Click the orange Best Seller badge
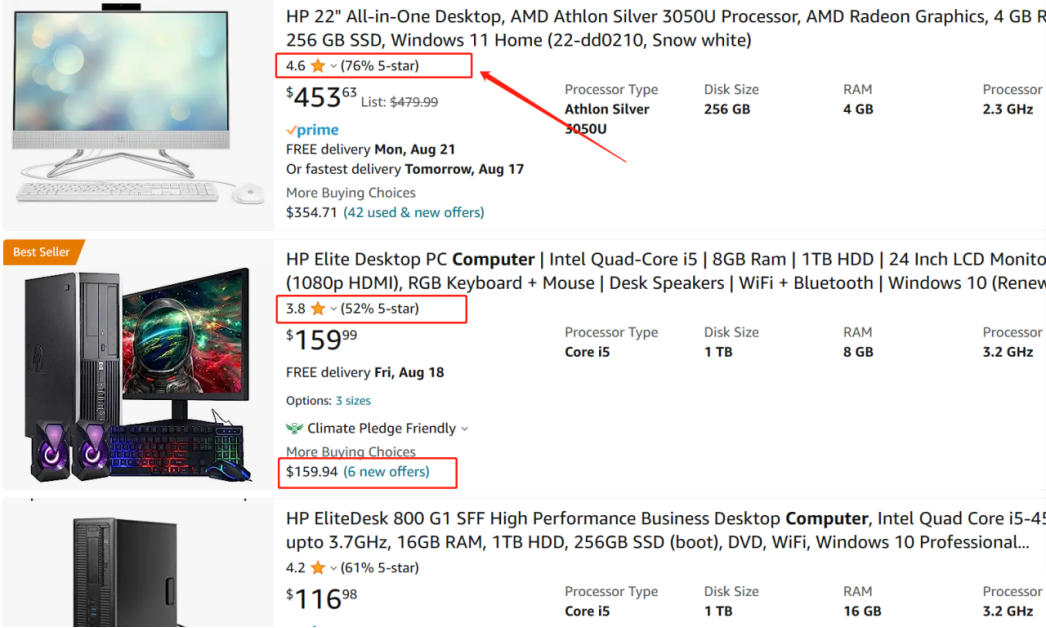1046x628 pixels. pos(43,252)
